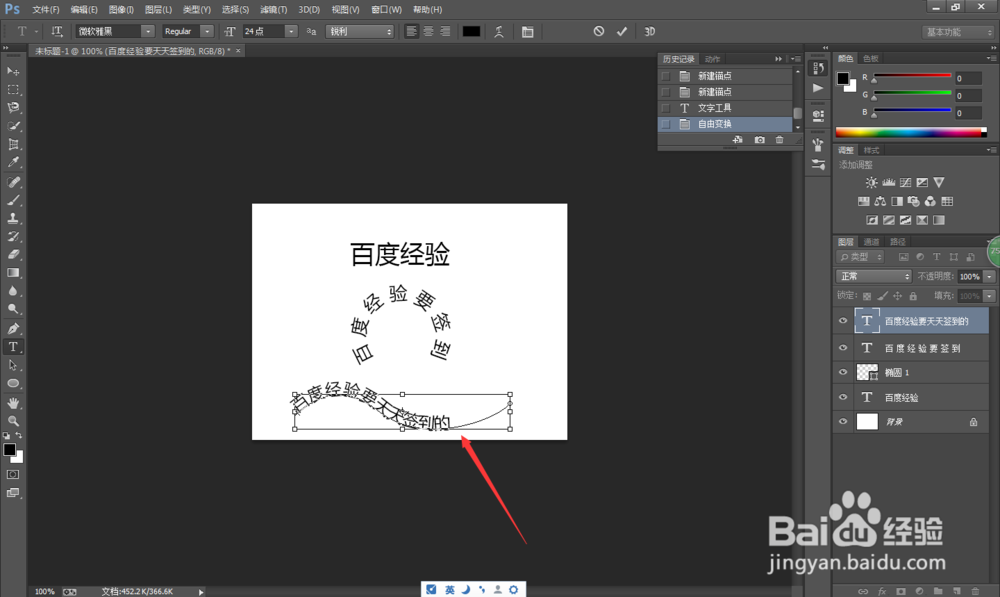The height and width of the screenshot is (597, 1000).
Task: Select the Crop tool
Action: [13, 144]
